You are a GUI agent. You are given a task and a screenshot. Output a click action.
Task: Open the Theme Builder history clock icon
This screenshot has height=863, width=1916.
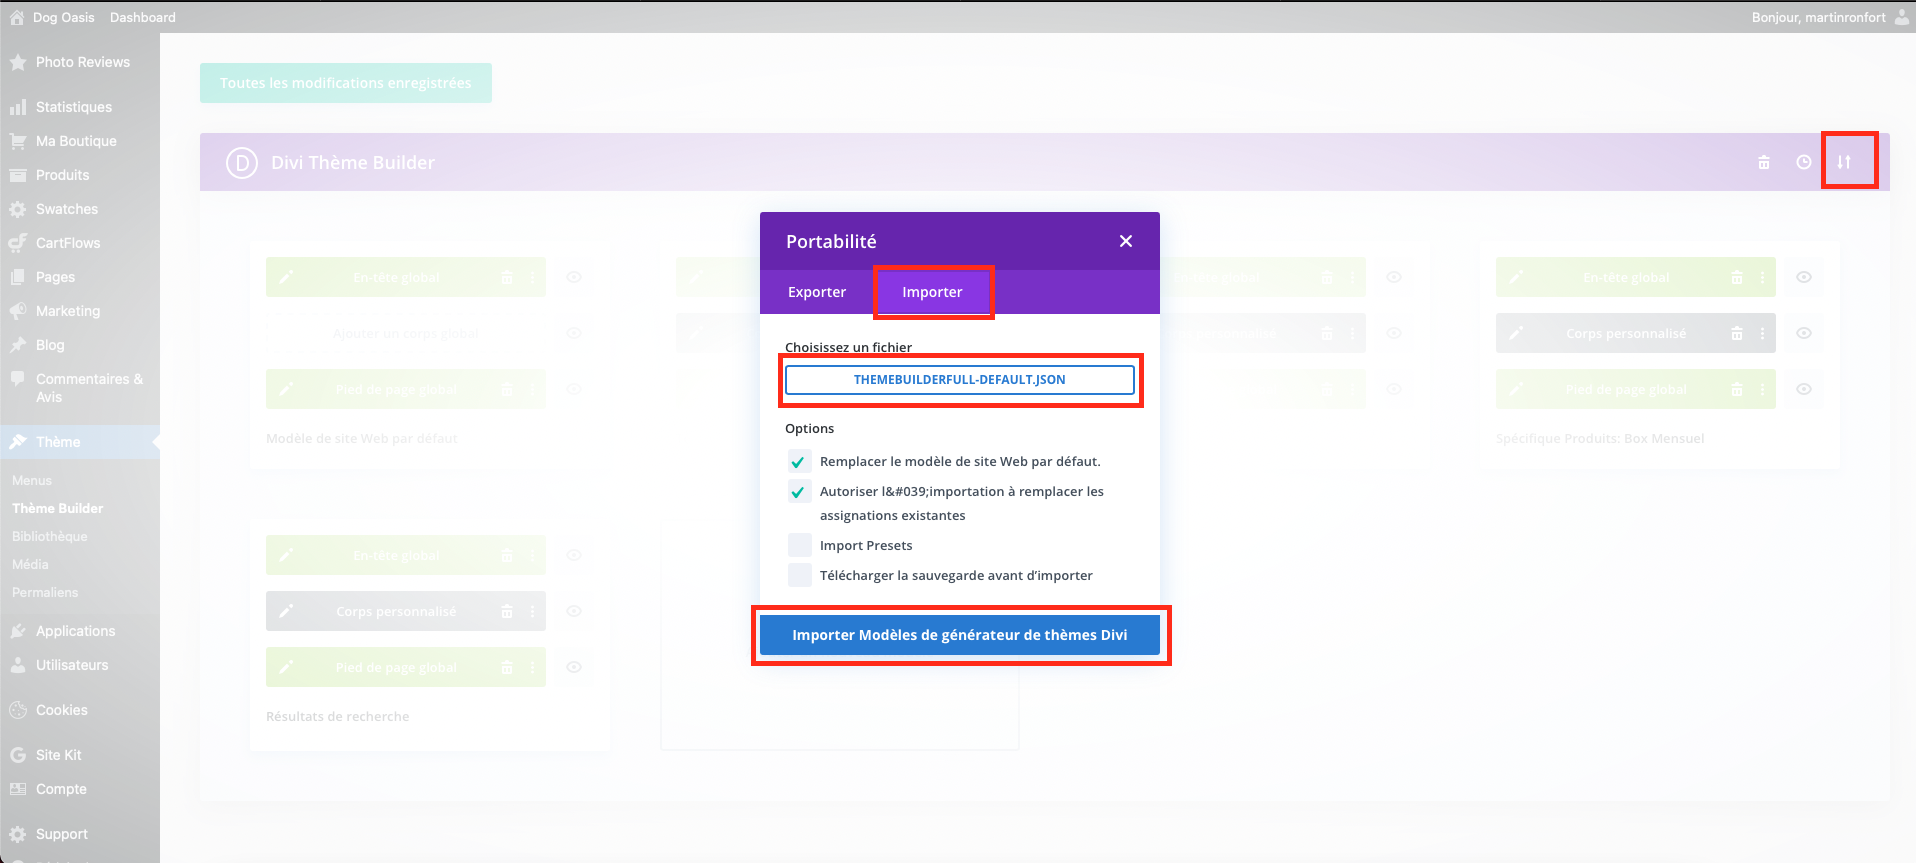[x=1804, y=162]
